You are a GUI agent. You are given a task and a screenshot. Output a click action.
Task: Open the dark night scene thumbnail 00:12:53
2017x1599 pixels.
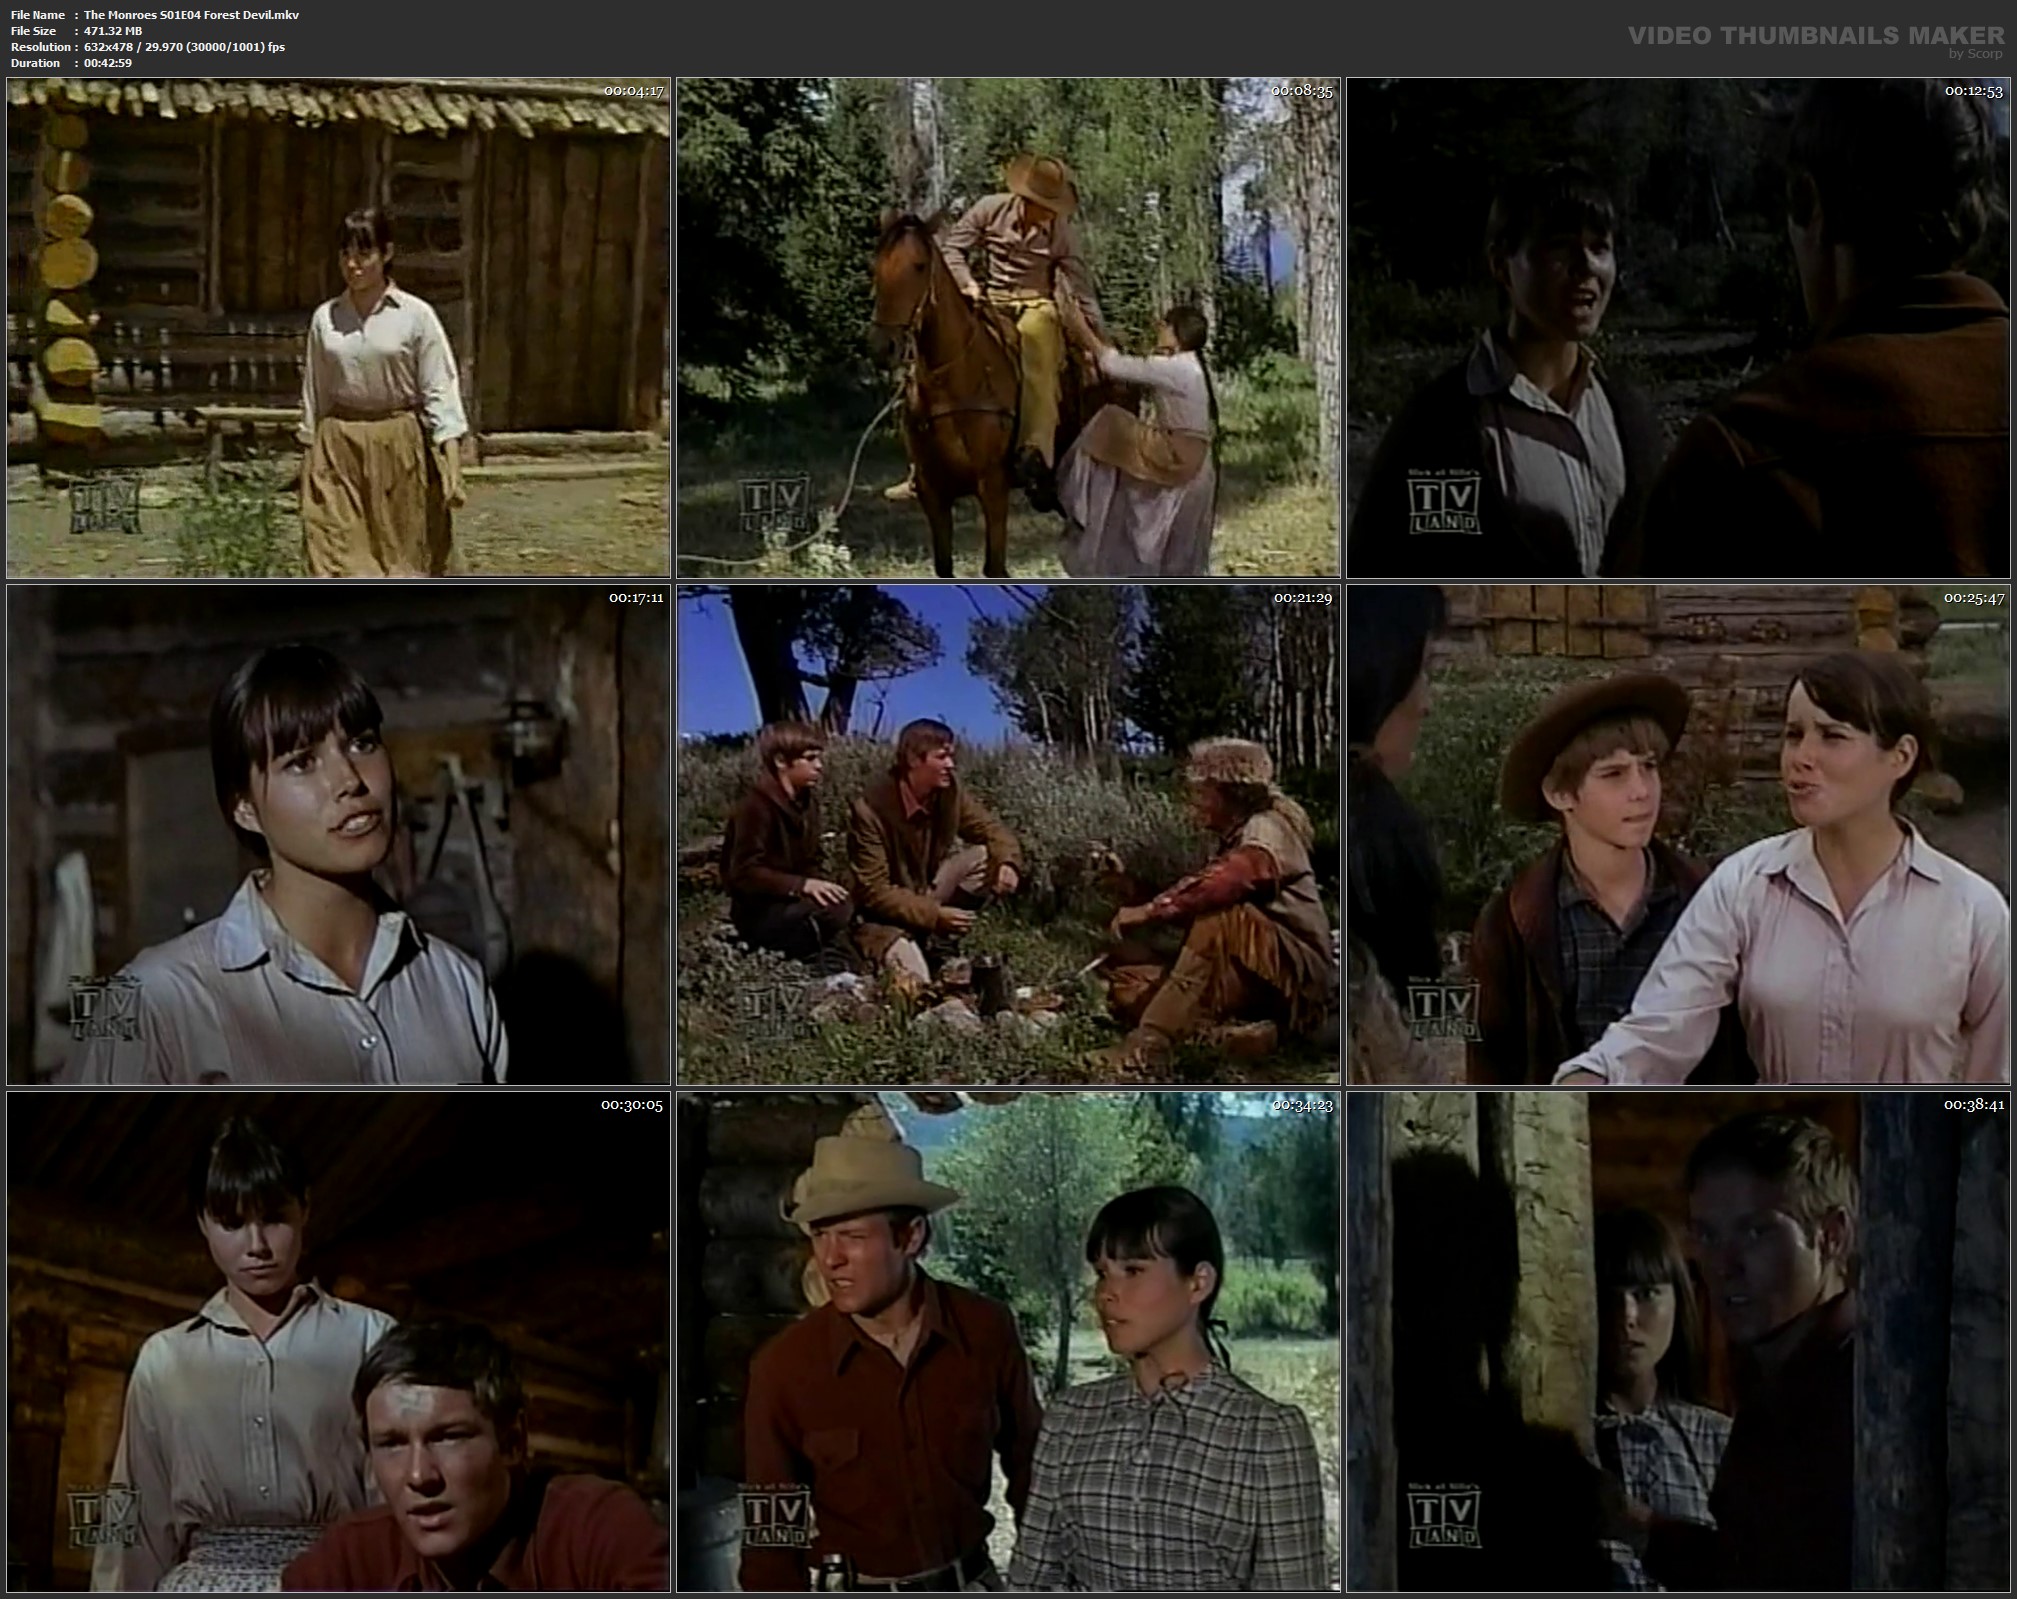[x=1678, y=328]
